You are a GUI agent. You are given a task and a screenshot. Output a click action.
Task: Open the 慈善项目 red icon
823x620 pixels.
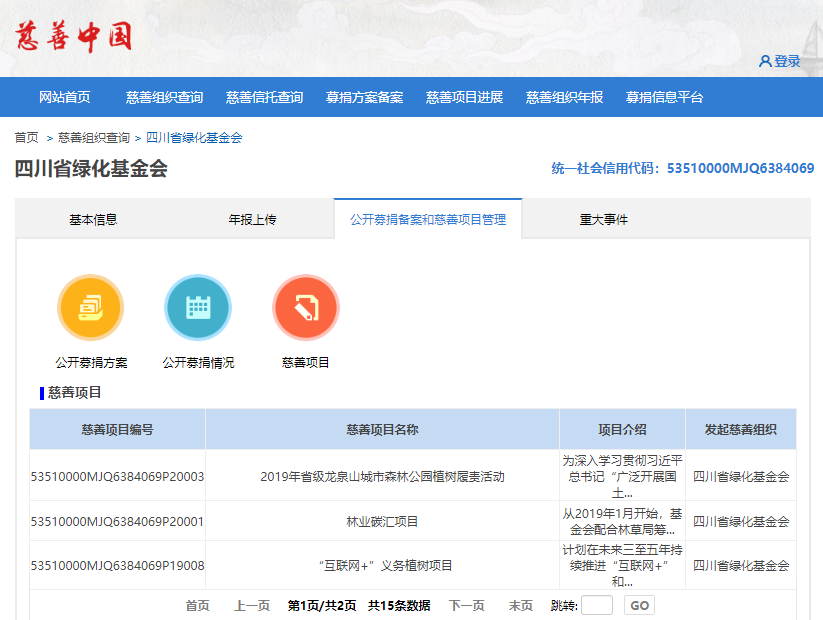(305, 308)
